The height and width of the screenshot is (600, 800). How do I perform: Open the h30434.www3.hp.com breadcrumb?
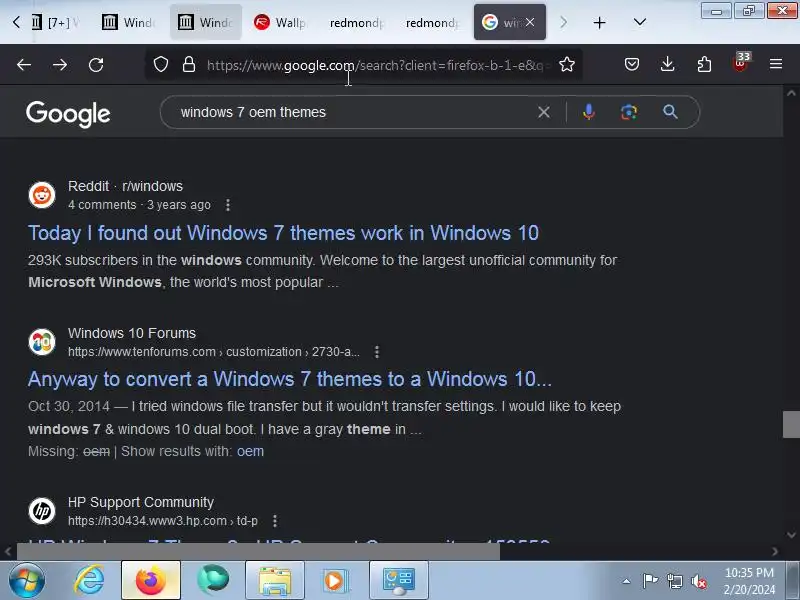(163, 521)
